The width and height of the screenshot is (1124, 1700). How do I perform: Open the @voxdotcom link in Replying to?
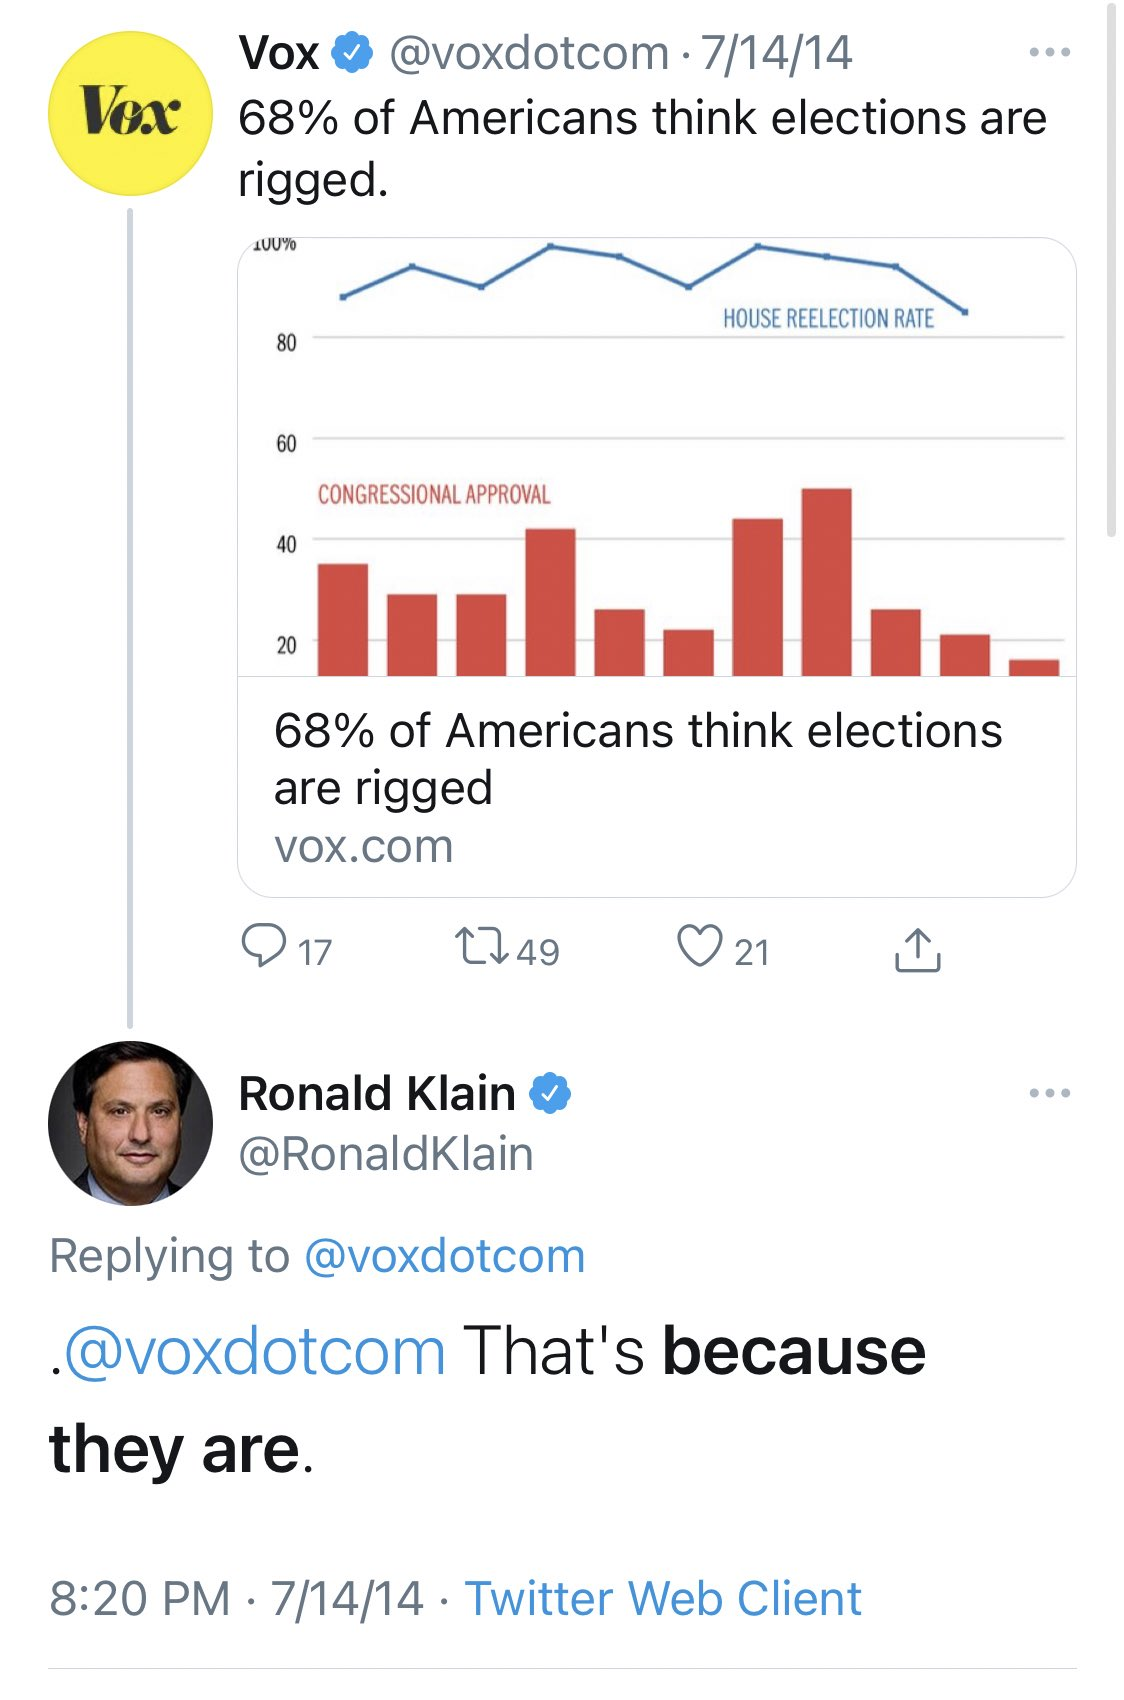point(444,1256)
